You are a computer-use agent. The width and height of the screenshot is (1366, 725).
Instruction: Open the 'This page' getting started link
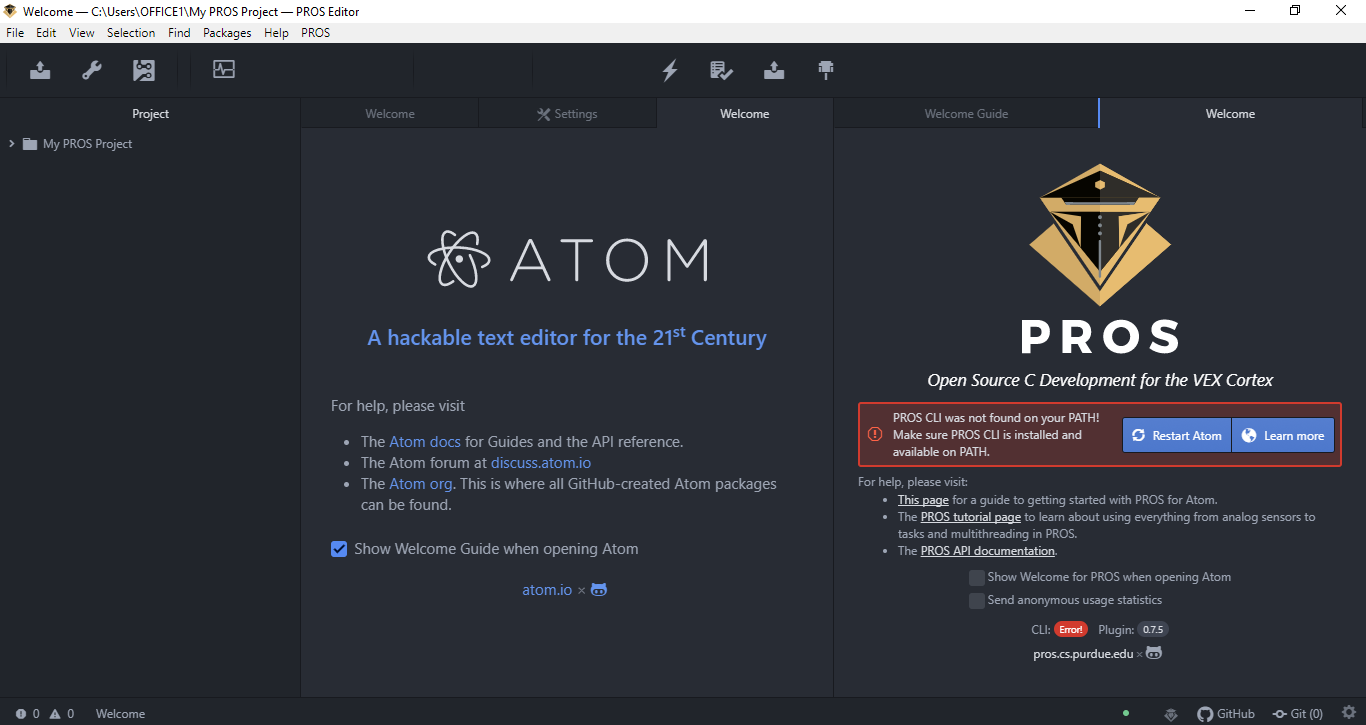923,500
